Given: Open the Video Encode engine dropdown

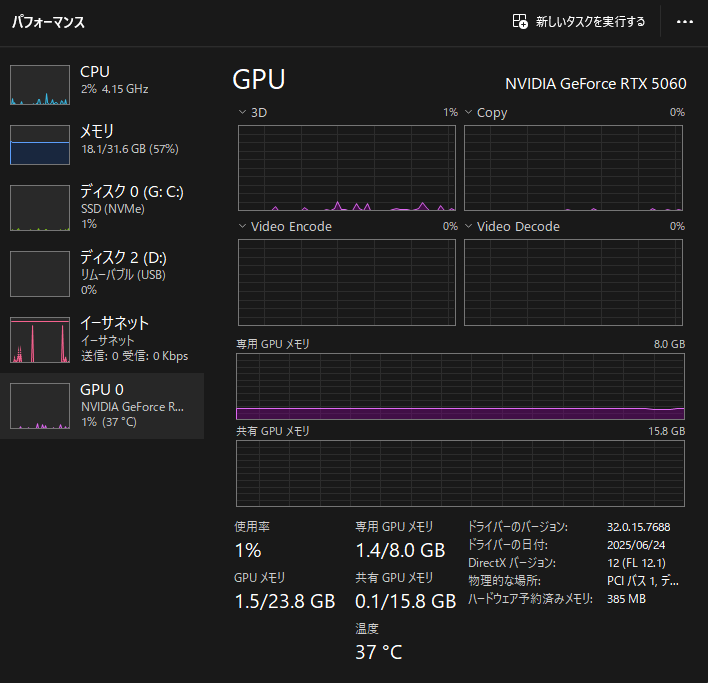Looking at the screenshot, I should pos(242,227).
